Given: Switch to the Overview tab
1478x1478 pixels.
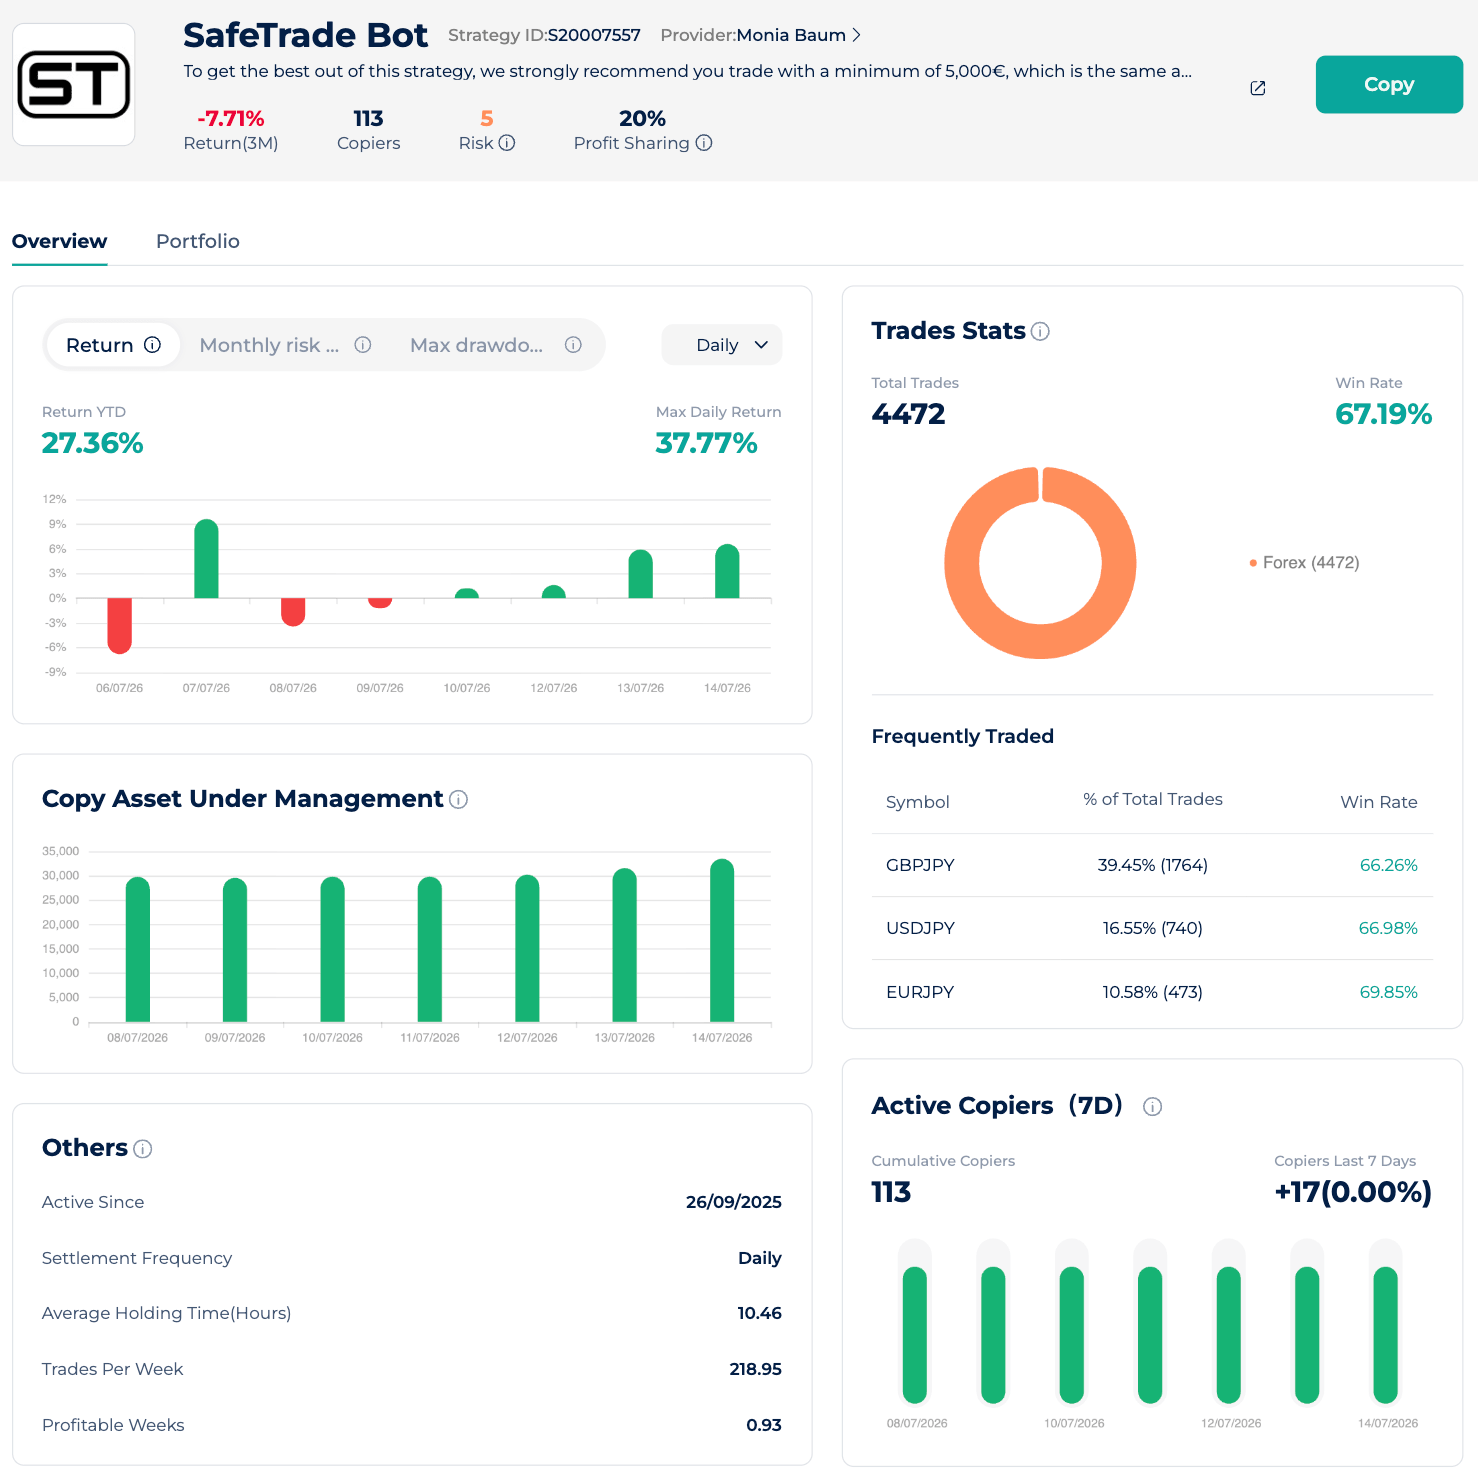Looking at the screenshot, I should click(x=59, y=241).
